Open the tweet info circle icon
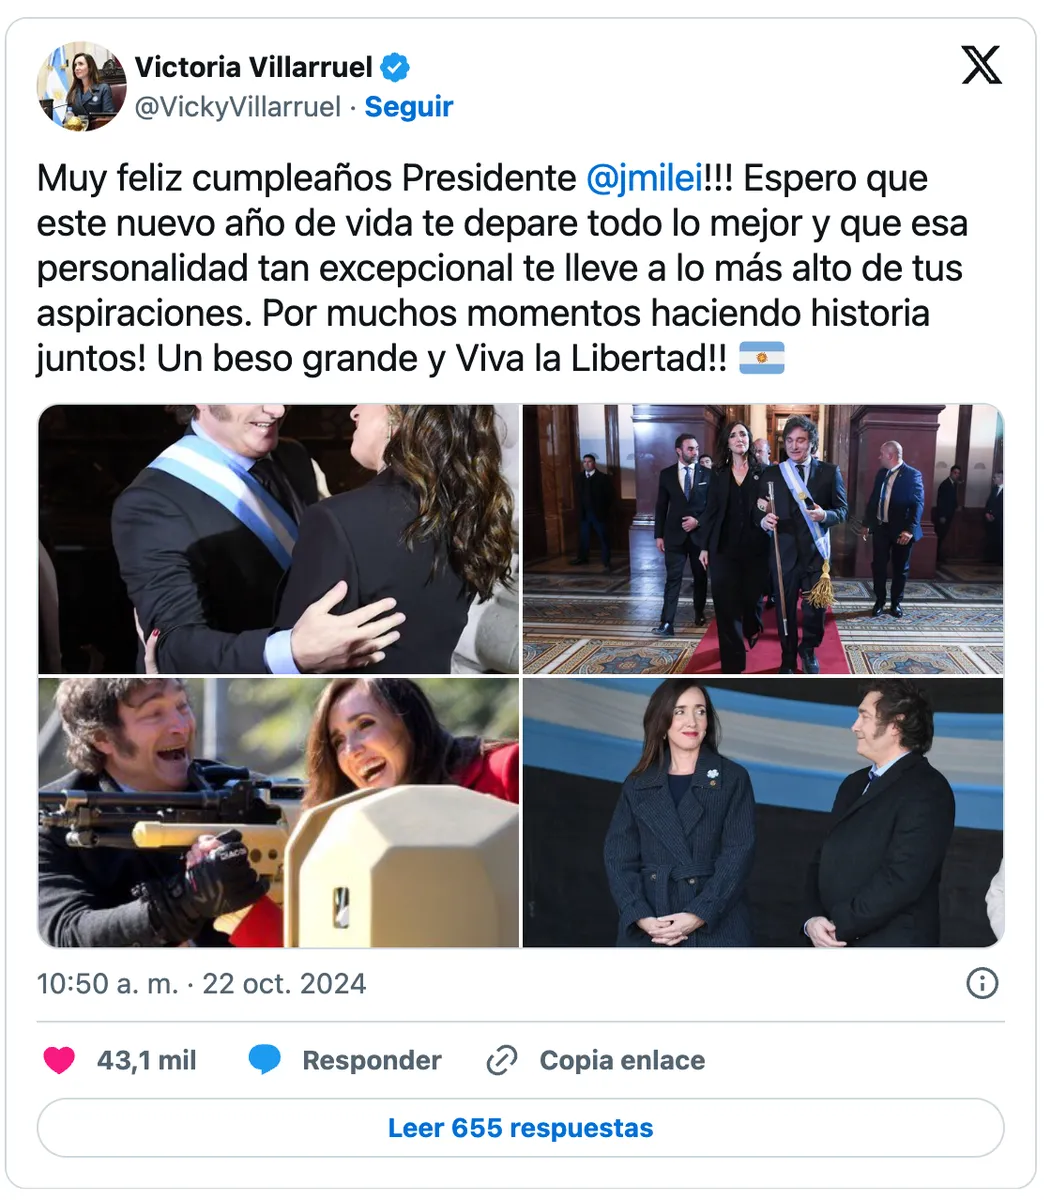The width and height of the screenshot is (1051, 1200). [x=982, y=983]
